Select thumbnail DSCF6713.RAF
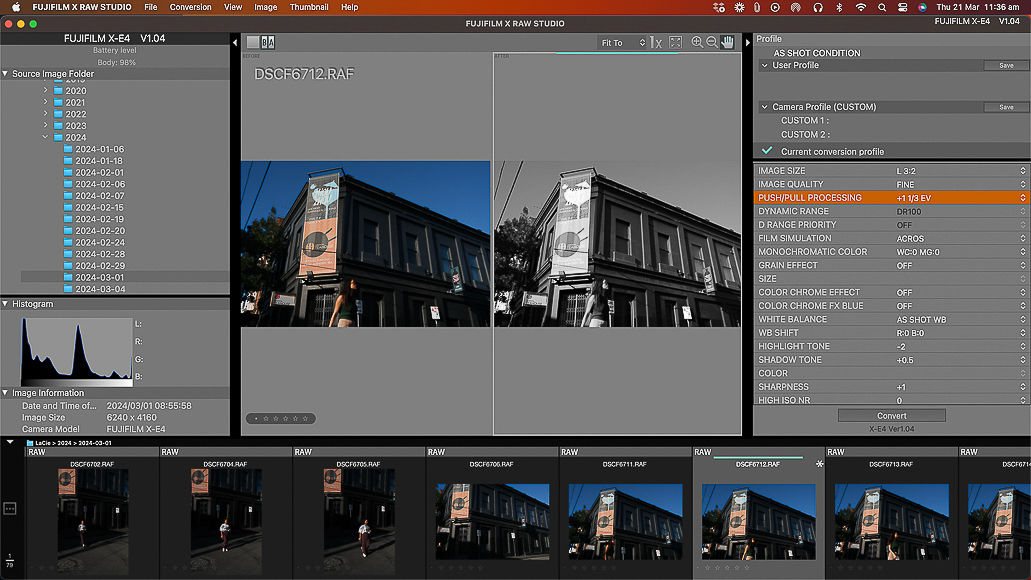Image resolution: width=1031 pixels, height=580 pixels. (892, 522)
